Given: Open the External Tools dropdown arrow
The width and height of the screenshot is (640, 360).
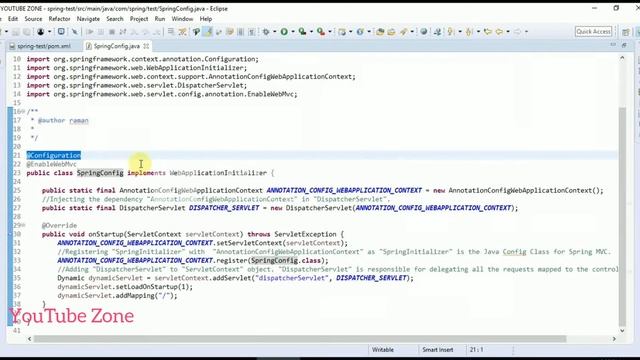Looking at the screenshot, I should [x=330, y=31].
